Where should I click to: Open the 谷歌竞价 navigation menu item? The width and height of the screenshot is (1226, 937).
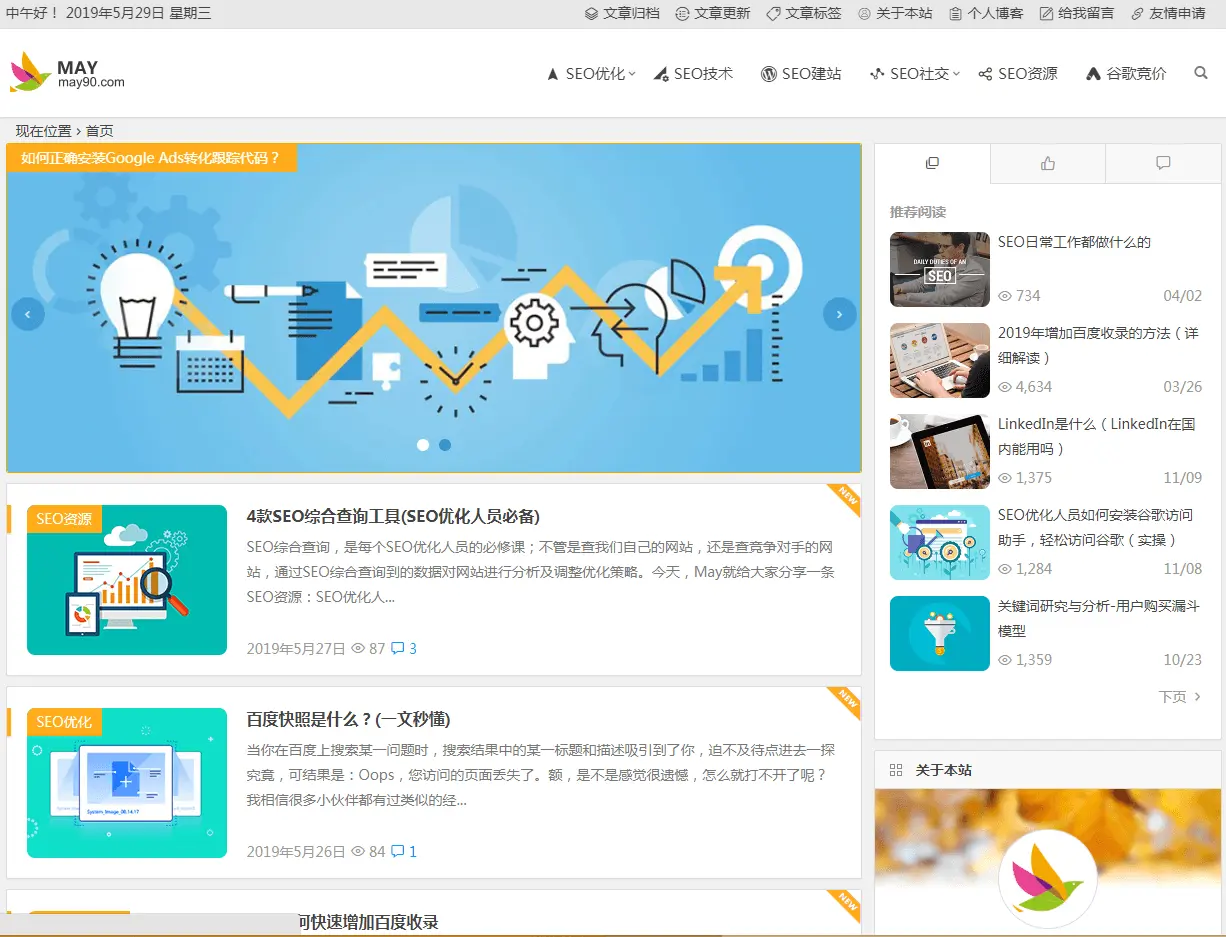click(1126, 74)
